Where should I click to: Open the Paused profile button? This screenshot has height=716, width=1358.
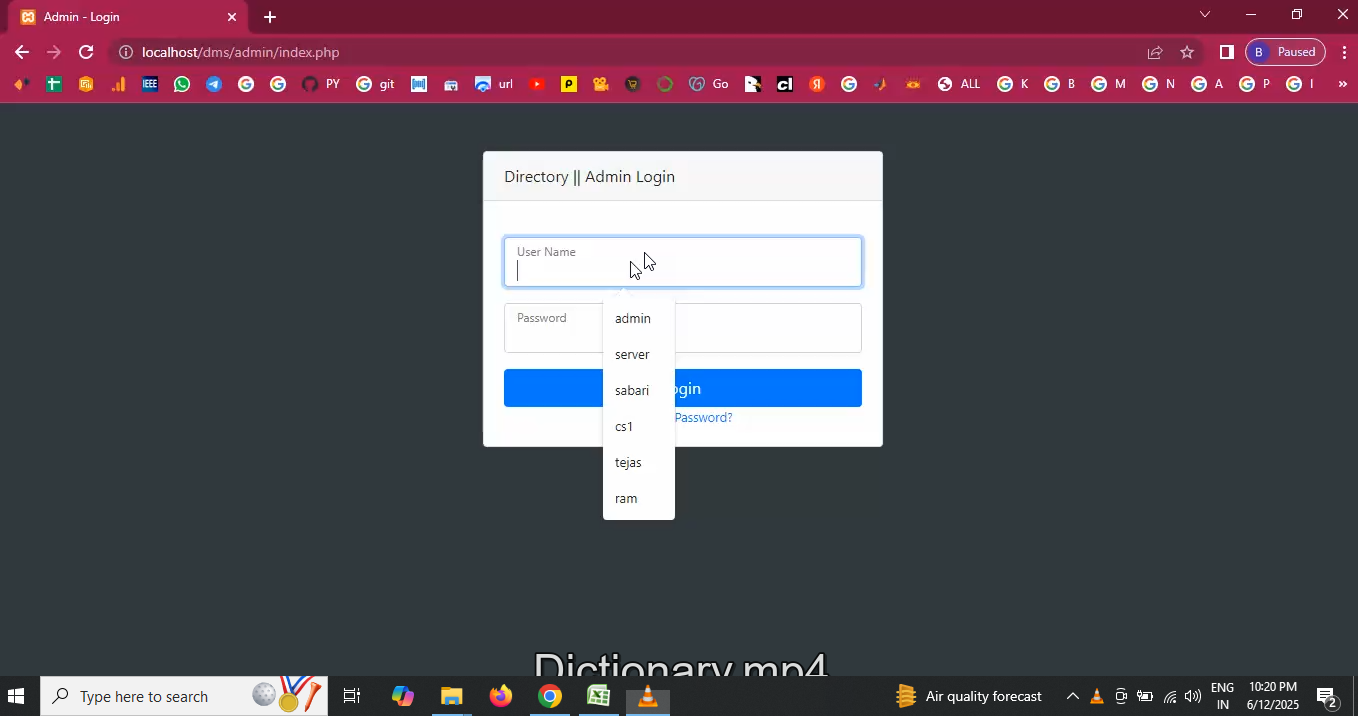1286,52
